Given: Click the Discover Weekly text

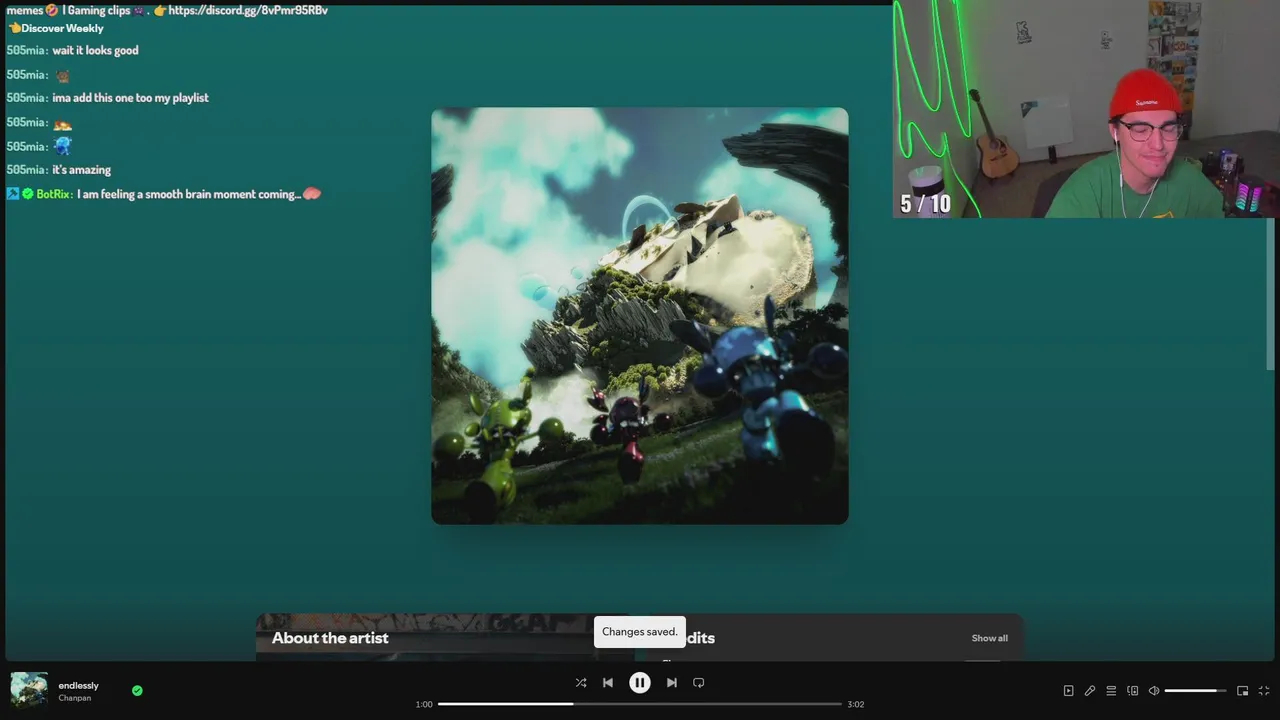Looking at the screenshot, I should 62,28.
